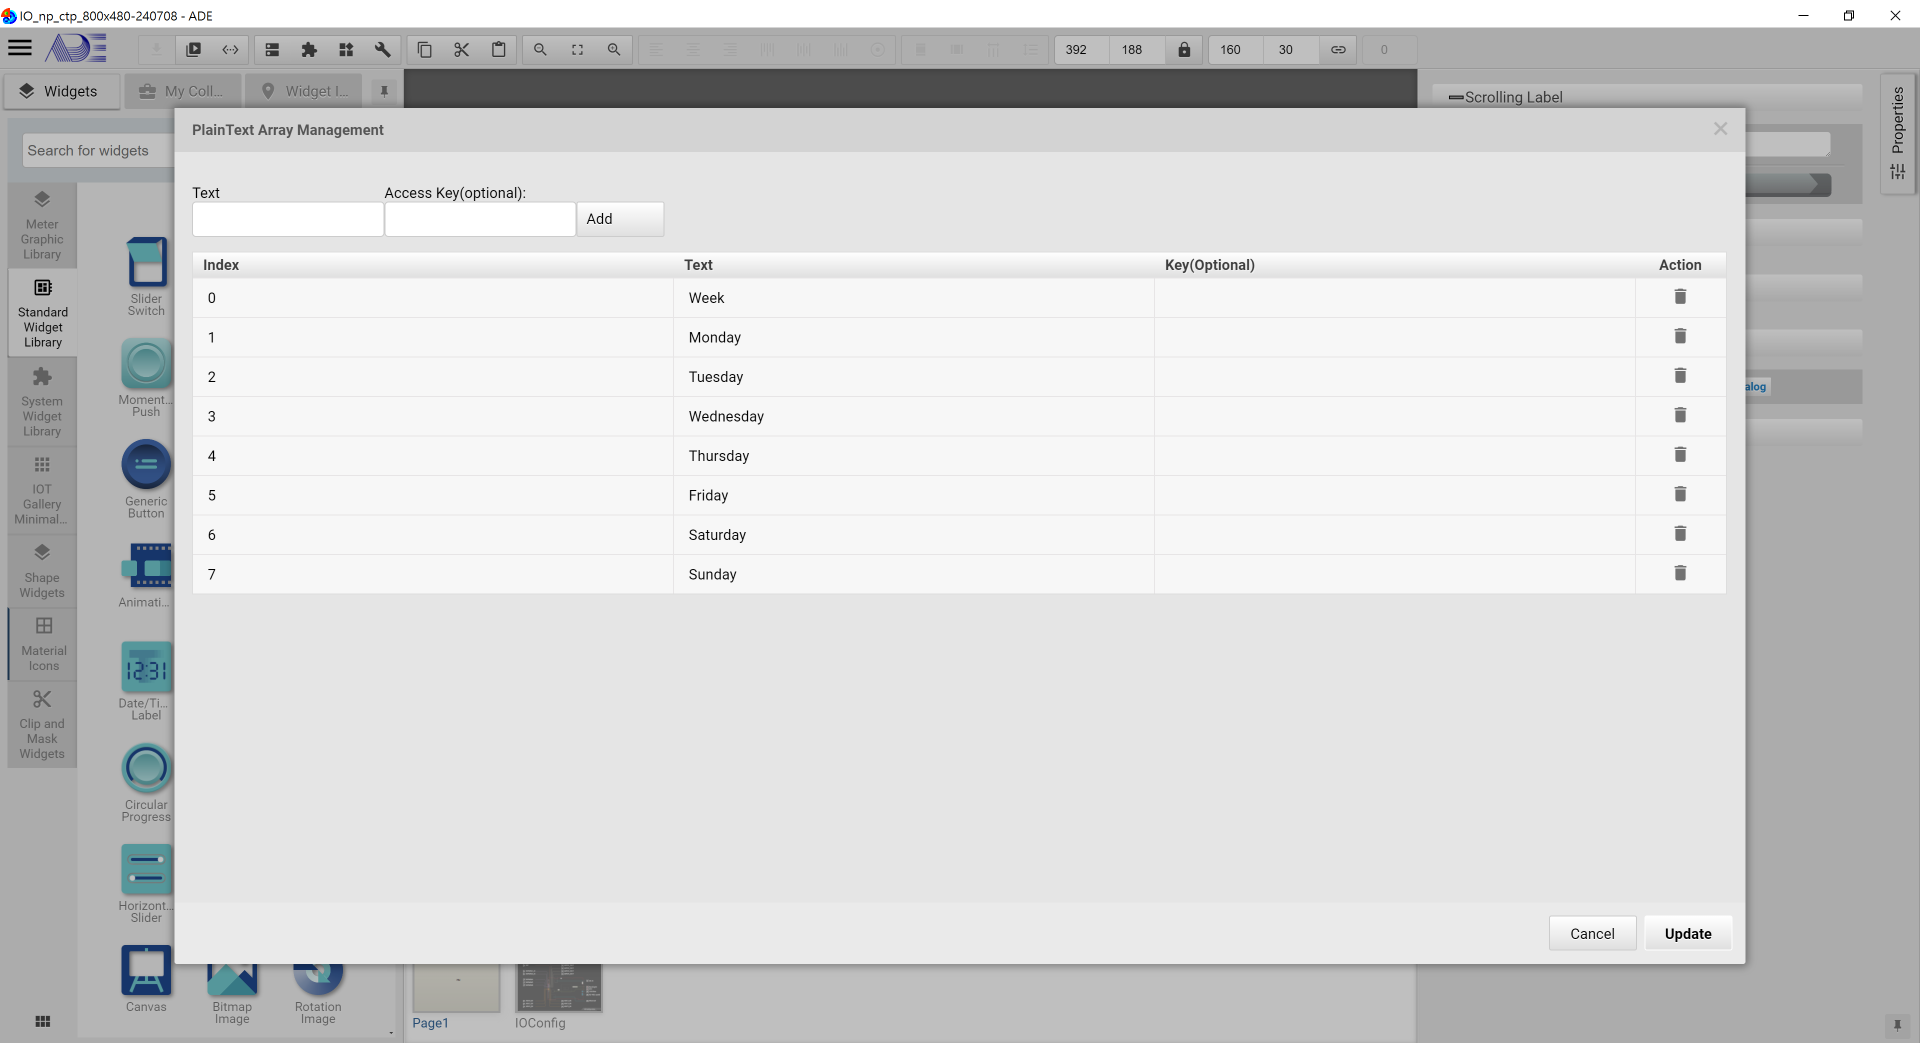Switch to the Widgets tab
Screen dimensions: 1920x1045
pyautogui.click(x=60, y=91)
